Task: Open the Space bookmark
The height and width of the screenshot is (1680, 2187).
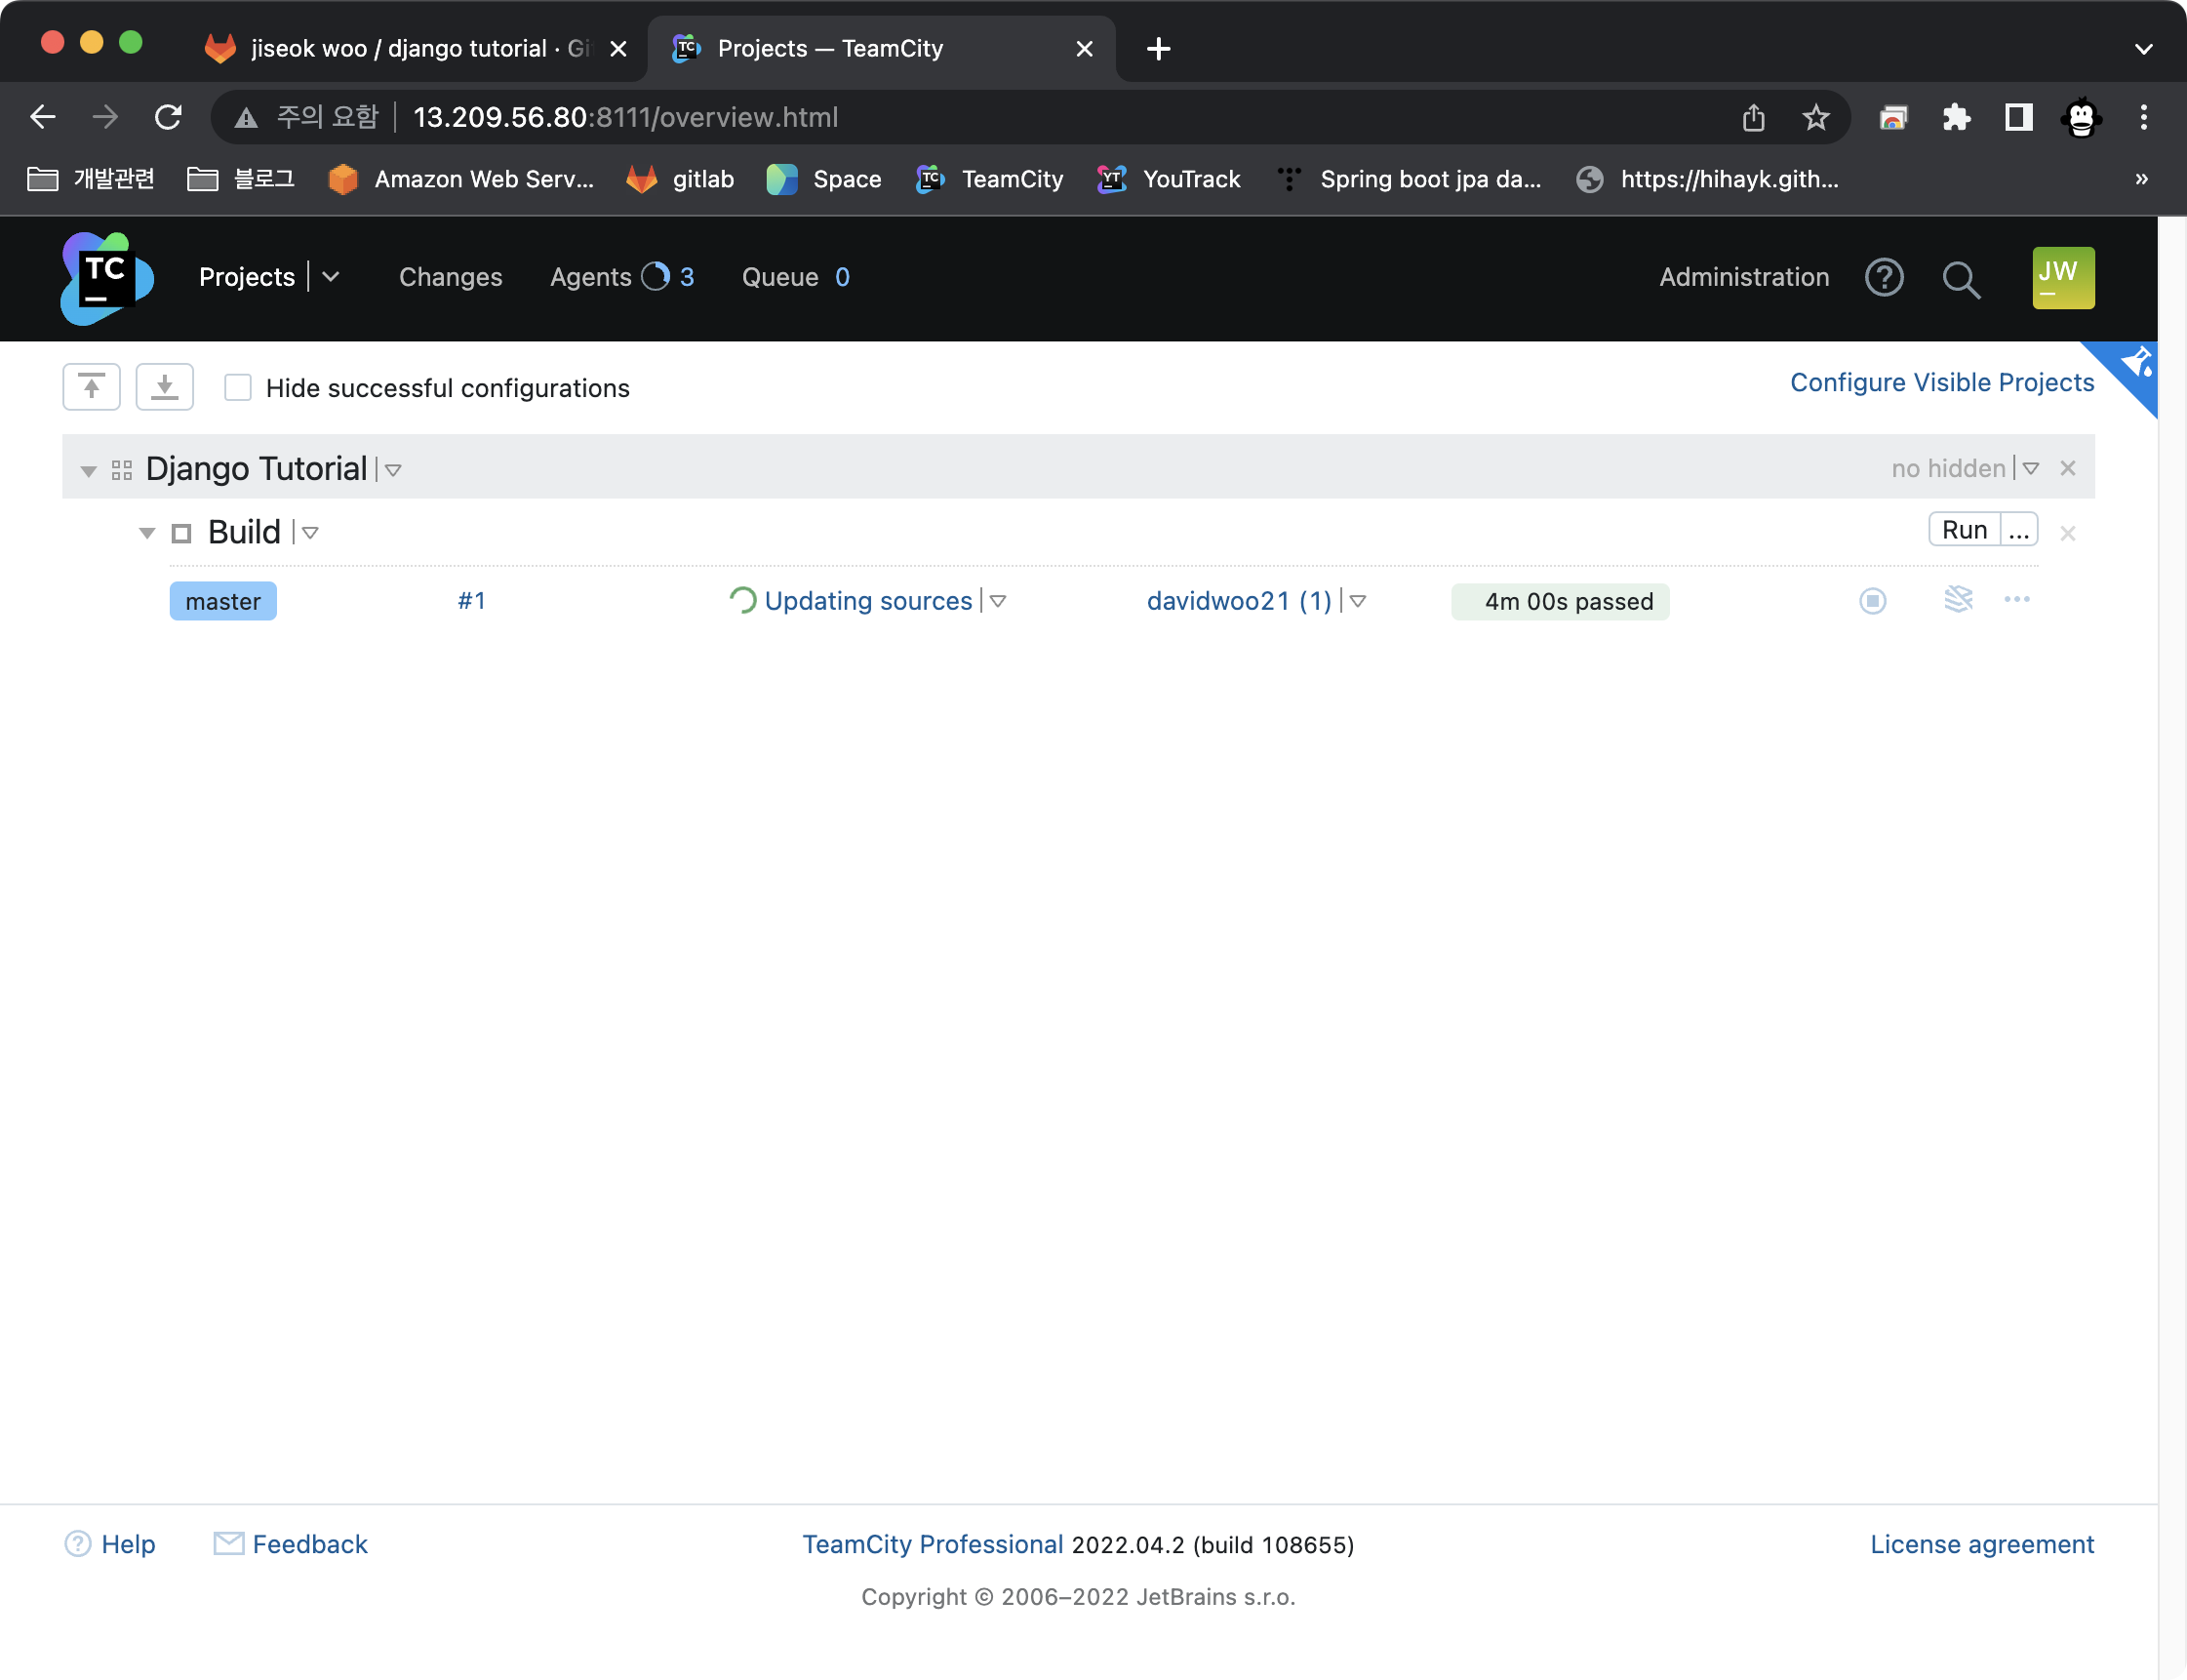Action: pyautogui.click(x=824, y=179)
